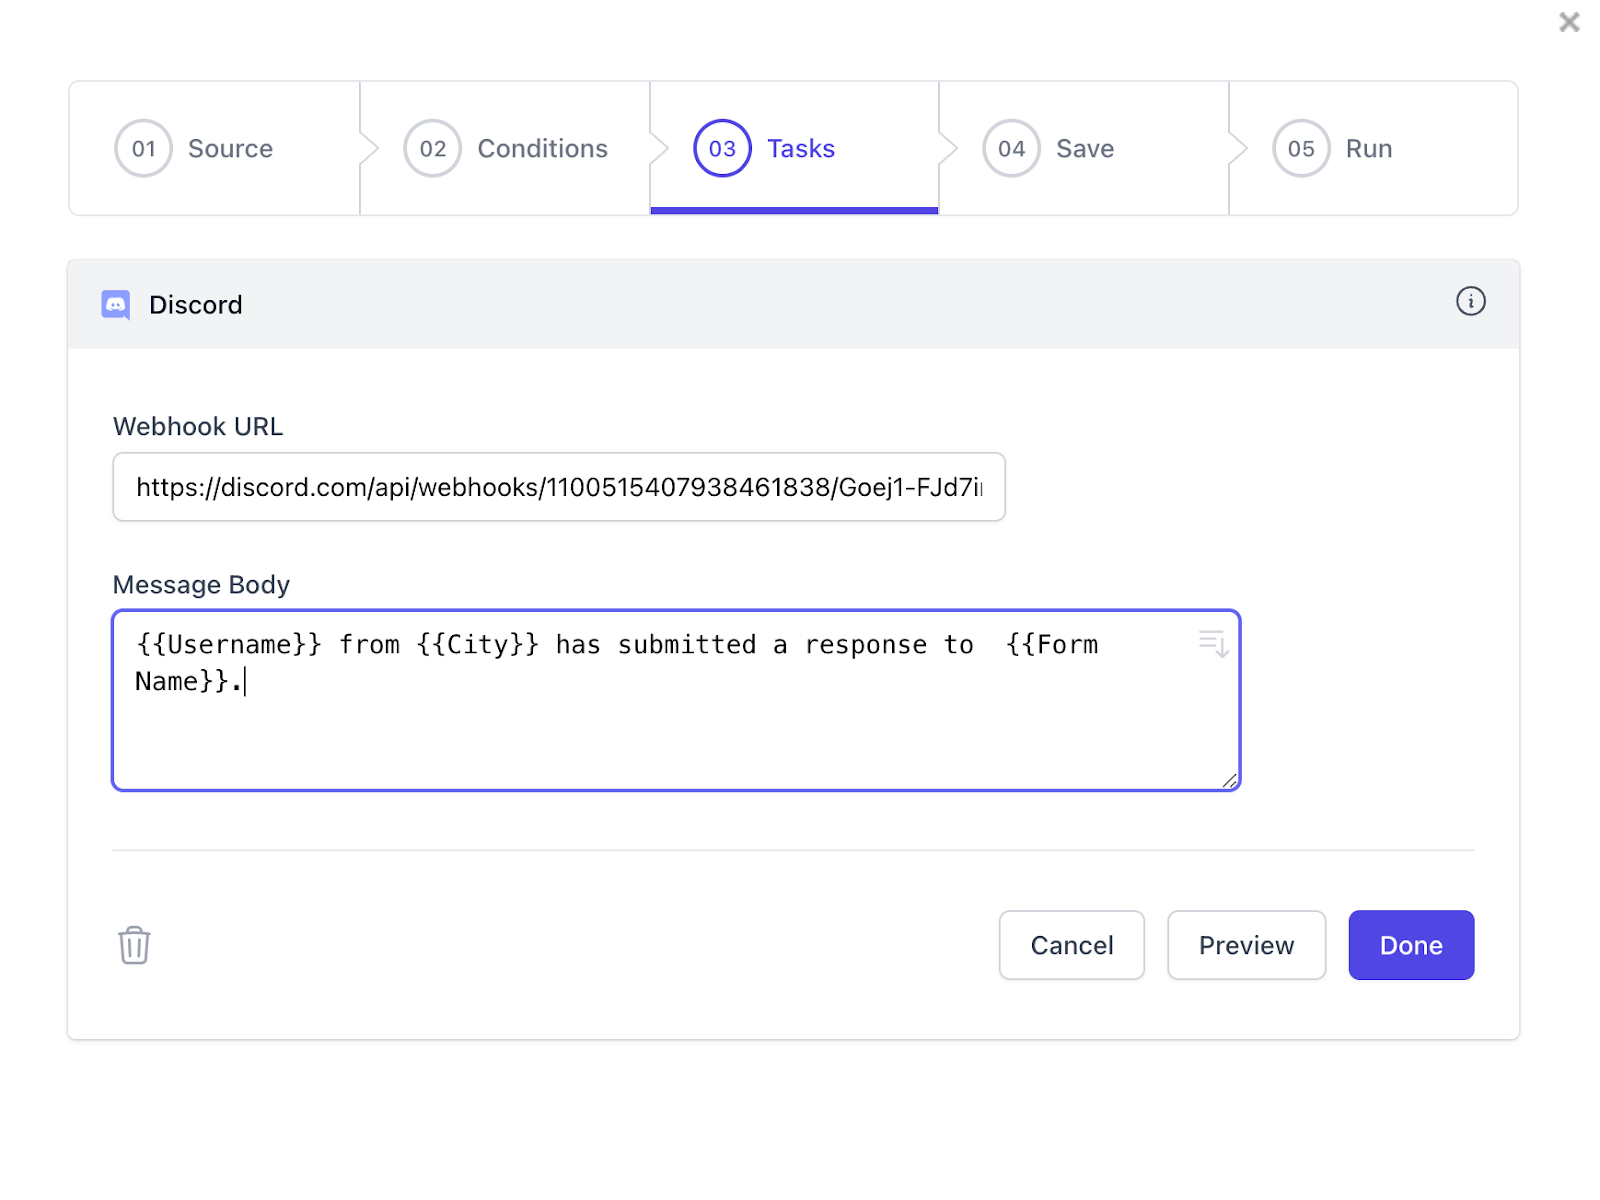Click the textarea resize handle
The width and height of the screenshot is (1600, 1200).
pos(1229,780)
